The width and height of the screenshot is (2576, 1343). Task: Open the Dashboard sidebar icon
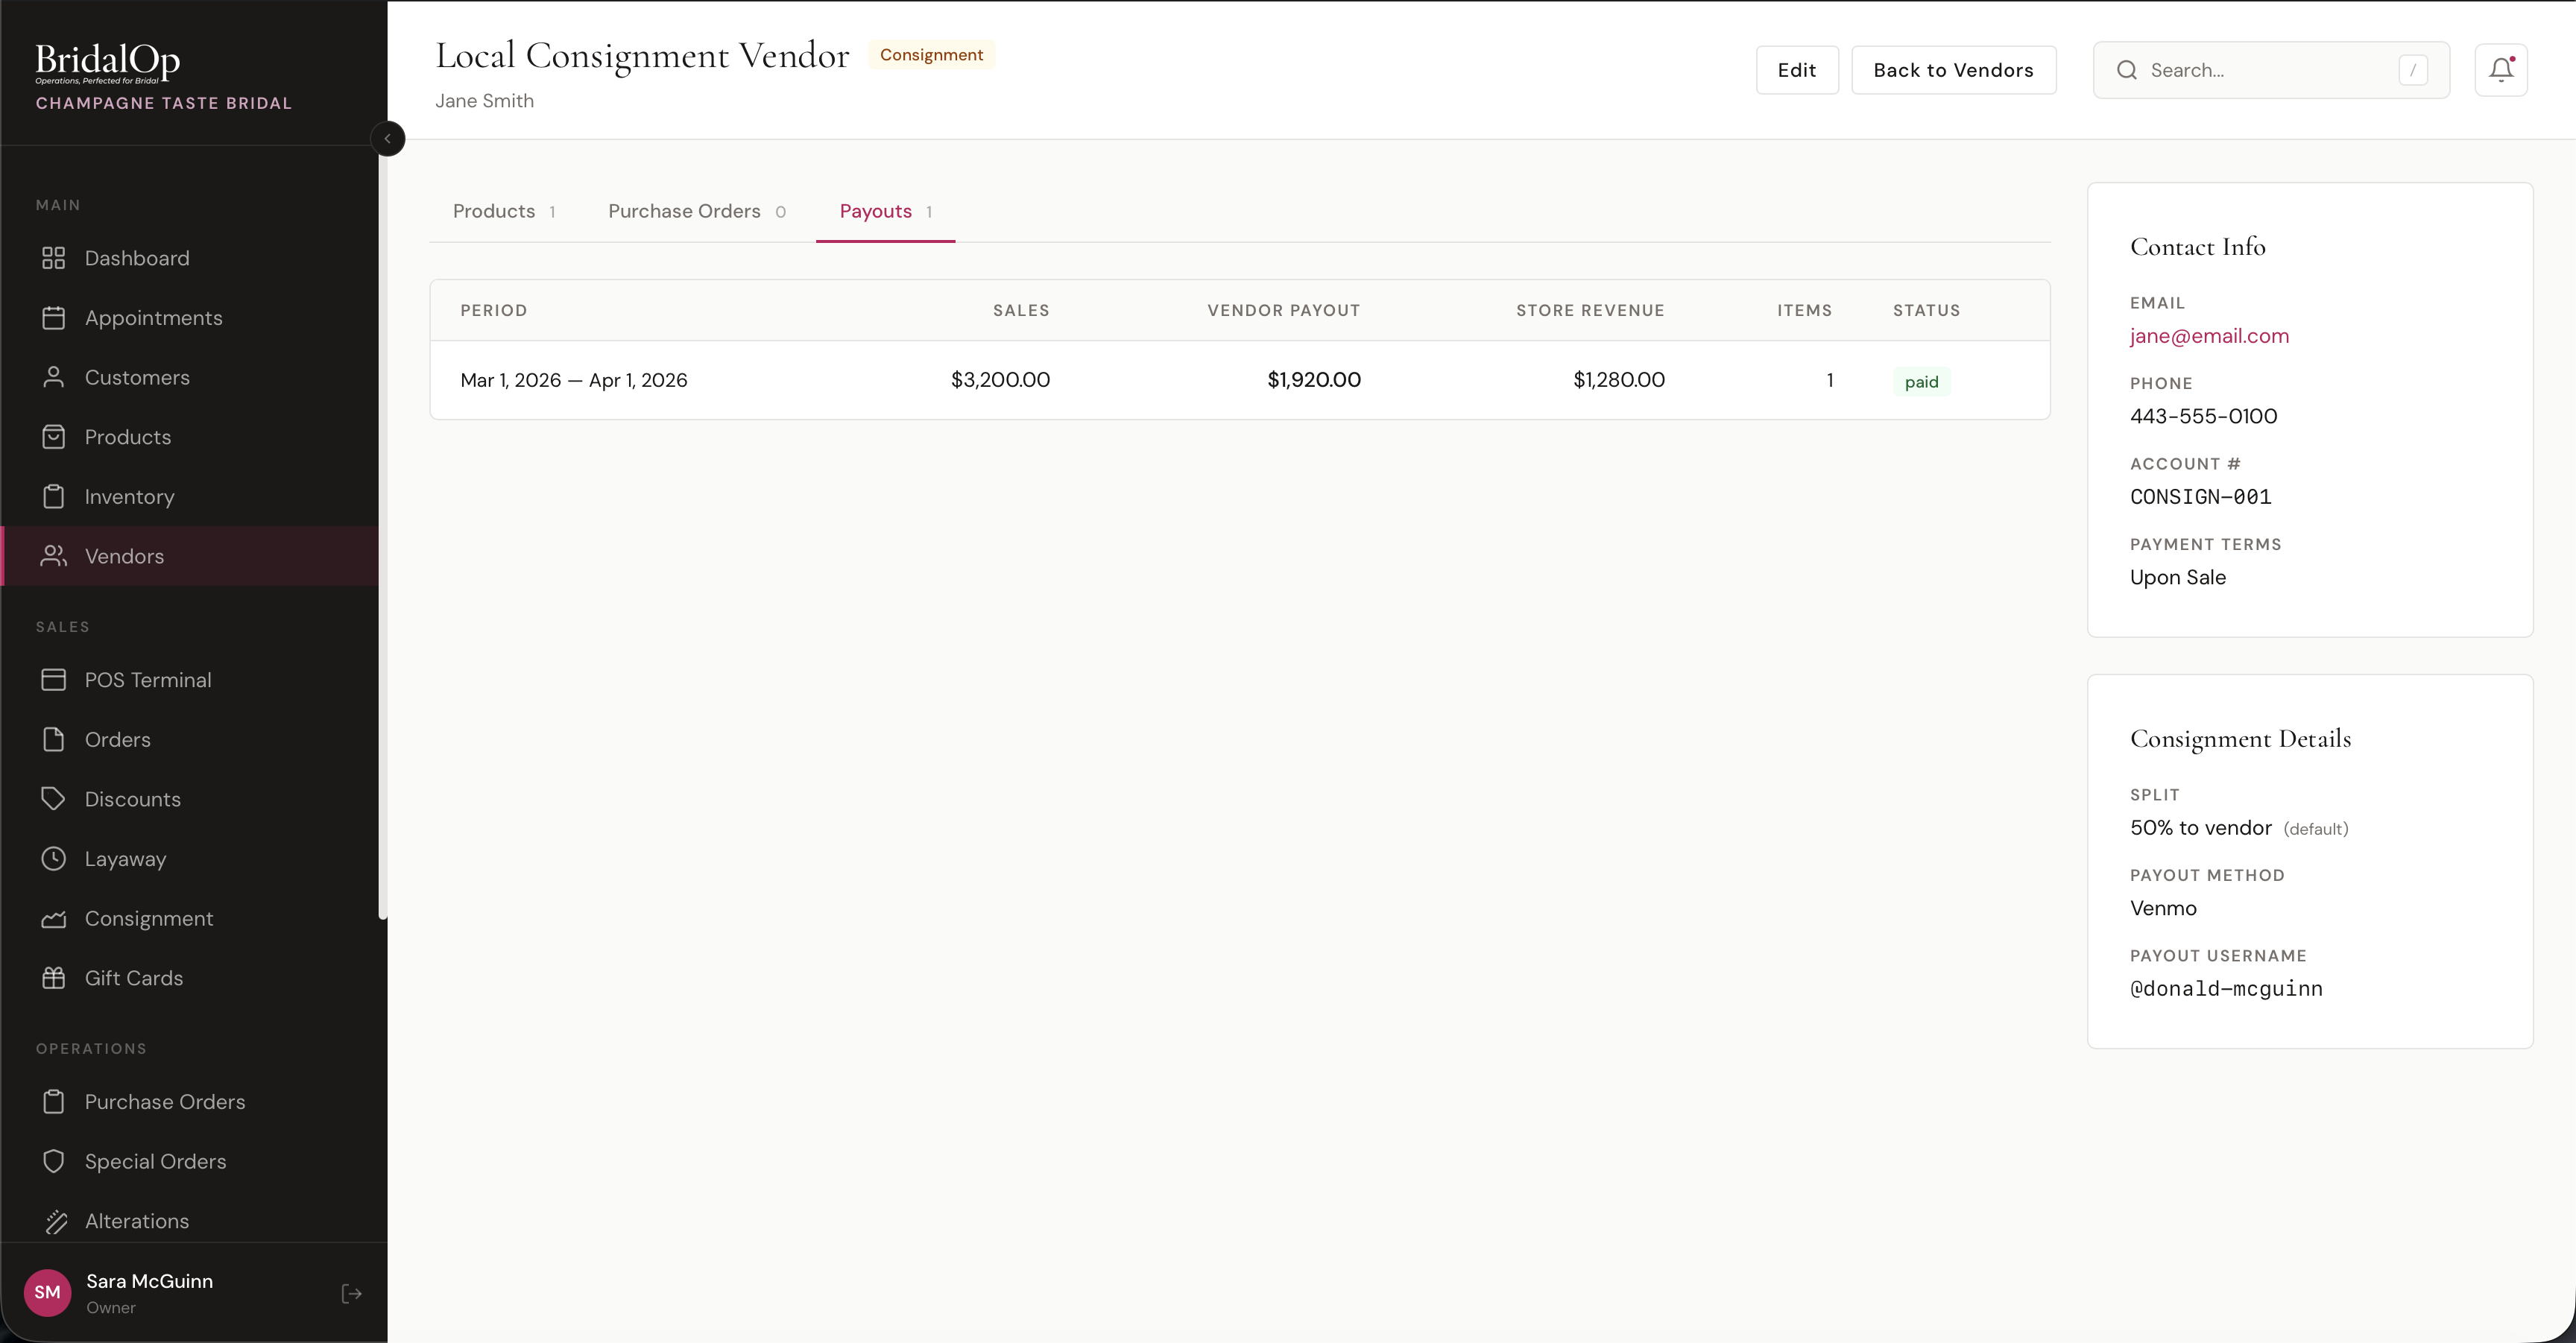(x=55, y=257)
